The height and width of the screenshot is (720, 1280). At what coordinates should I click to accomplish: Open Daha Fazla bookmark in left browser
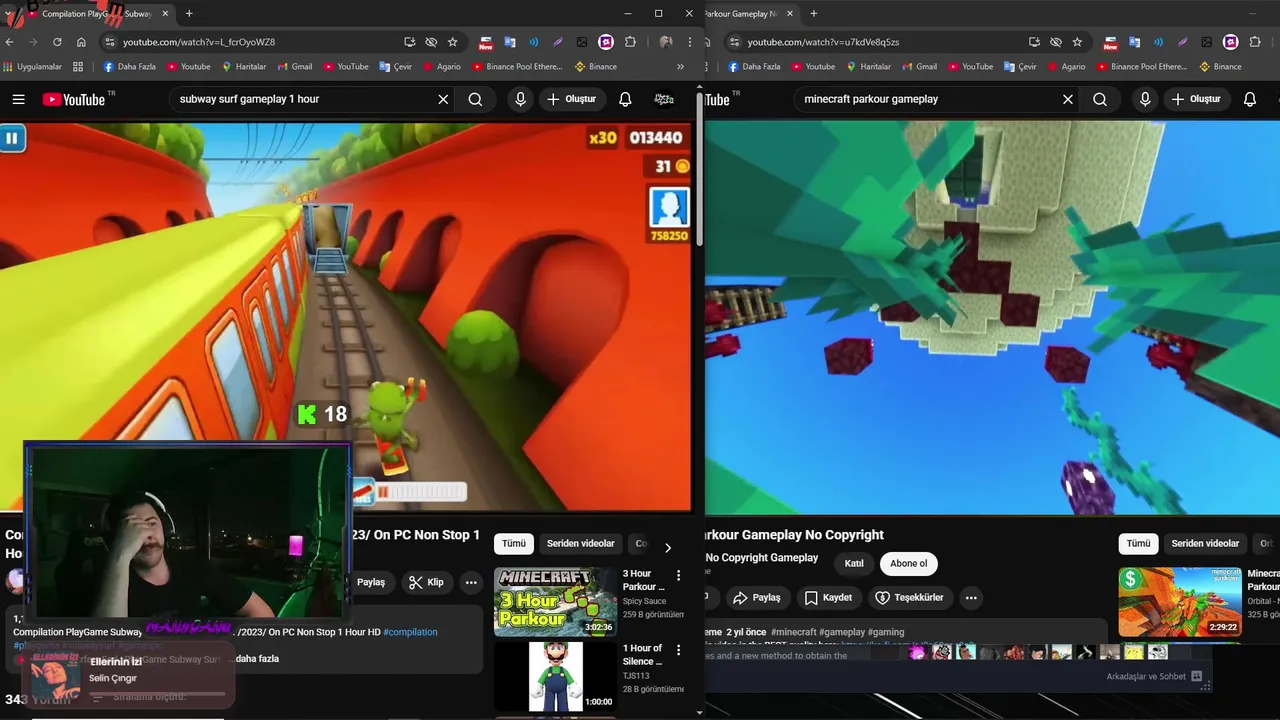(129, 67)
